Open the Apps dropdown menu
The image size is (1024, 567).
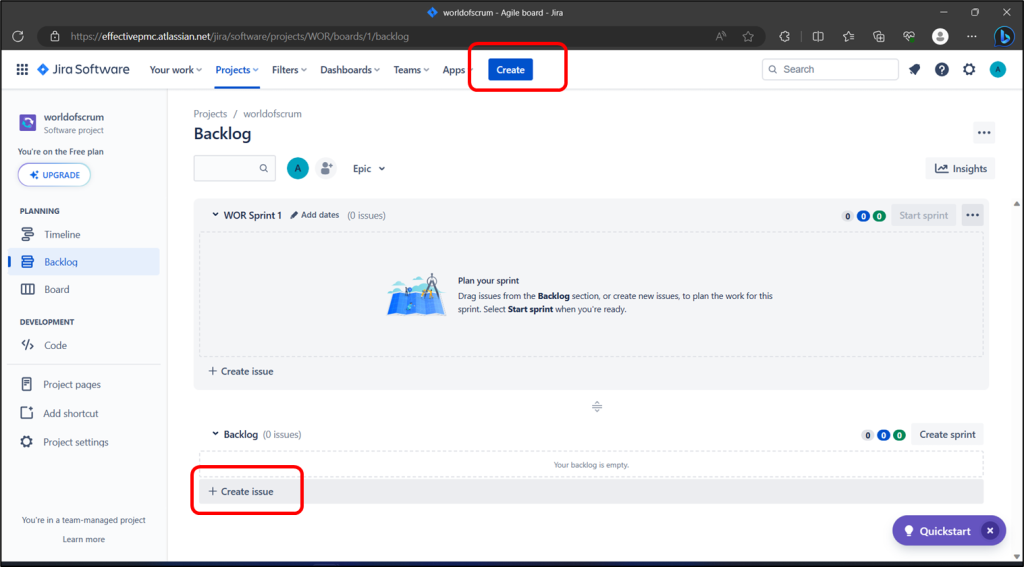click(458, 70)
